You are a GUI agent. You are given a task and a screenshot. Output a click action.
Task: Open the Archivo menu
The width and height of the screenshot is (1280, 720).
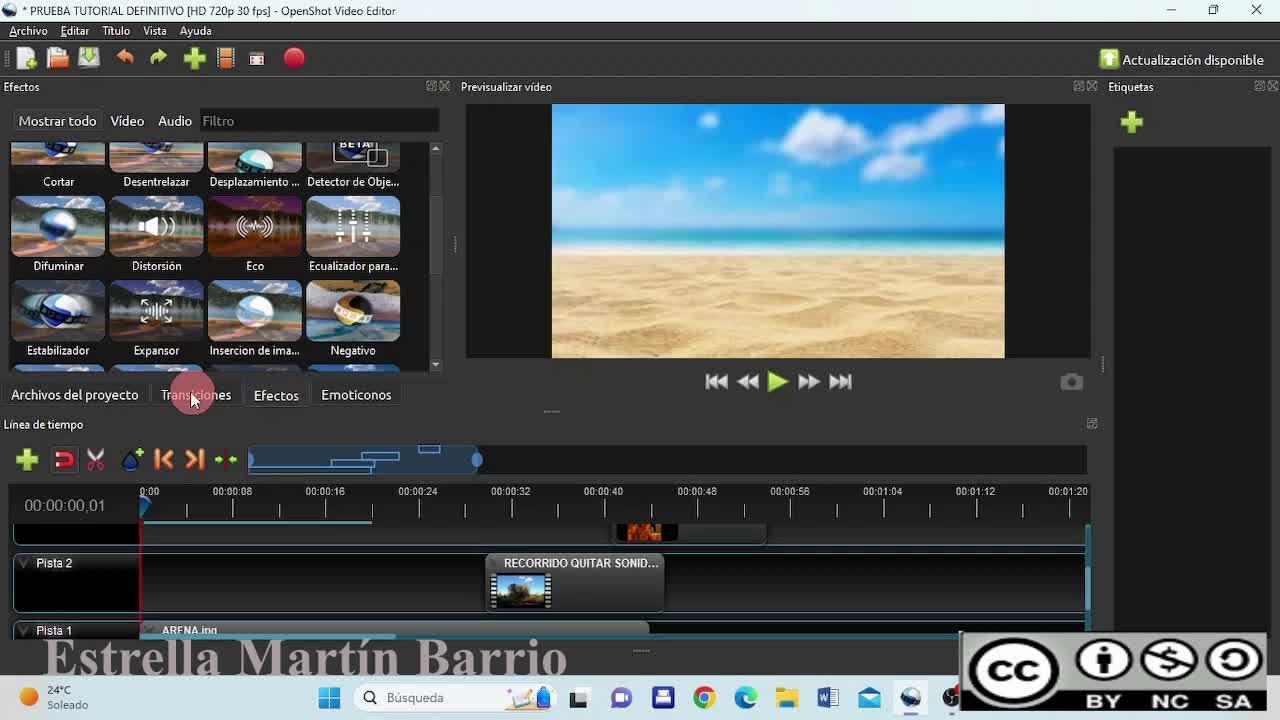click(x=28, y=31)
